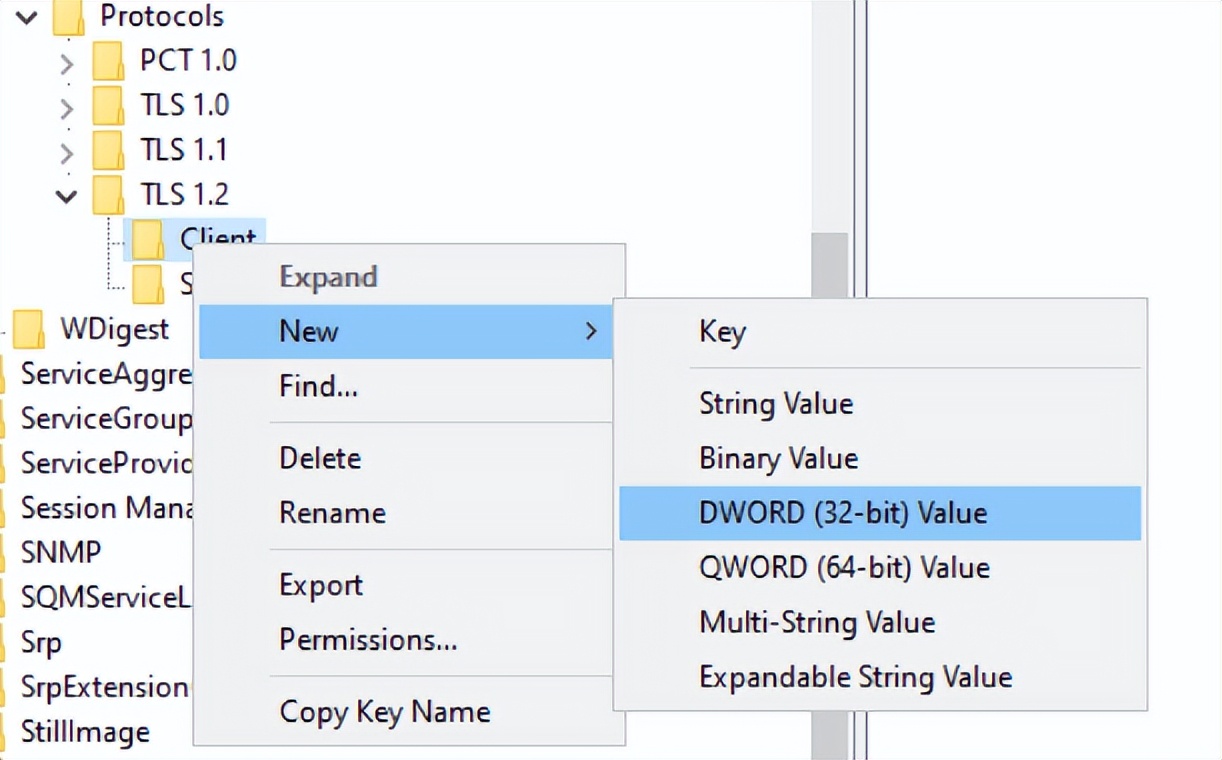
Task: Open the New submenu
Action: coord(310,331)
